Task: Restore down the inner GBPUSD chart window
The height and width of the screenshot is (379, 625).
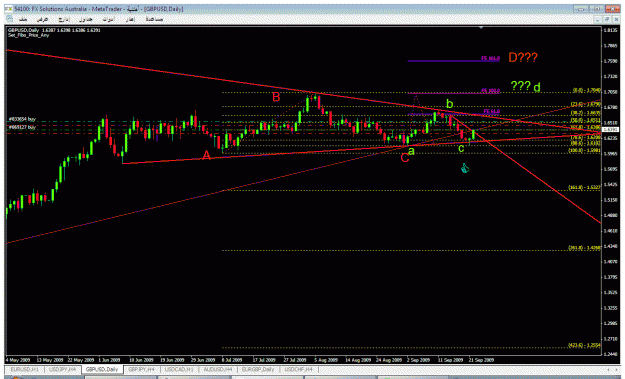Action: tap(606, 19)
